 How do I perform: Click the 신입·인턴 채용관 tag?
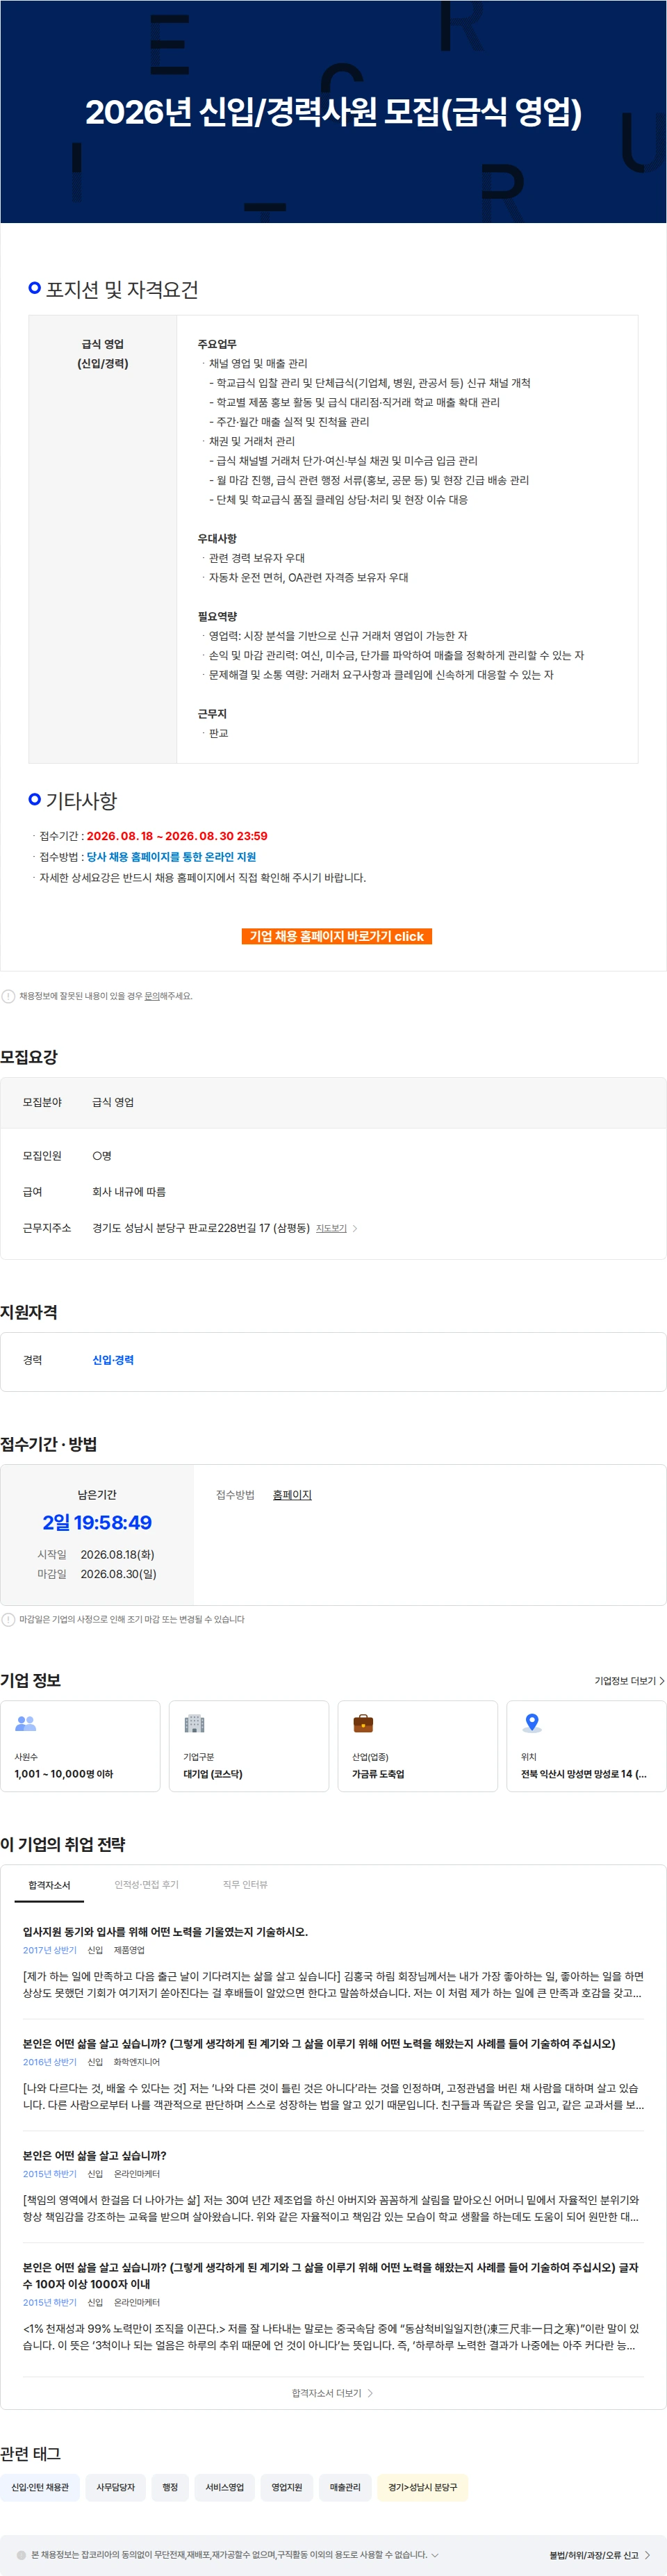tap(40, 2487)
